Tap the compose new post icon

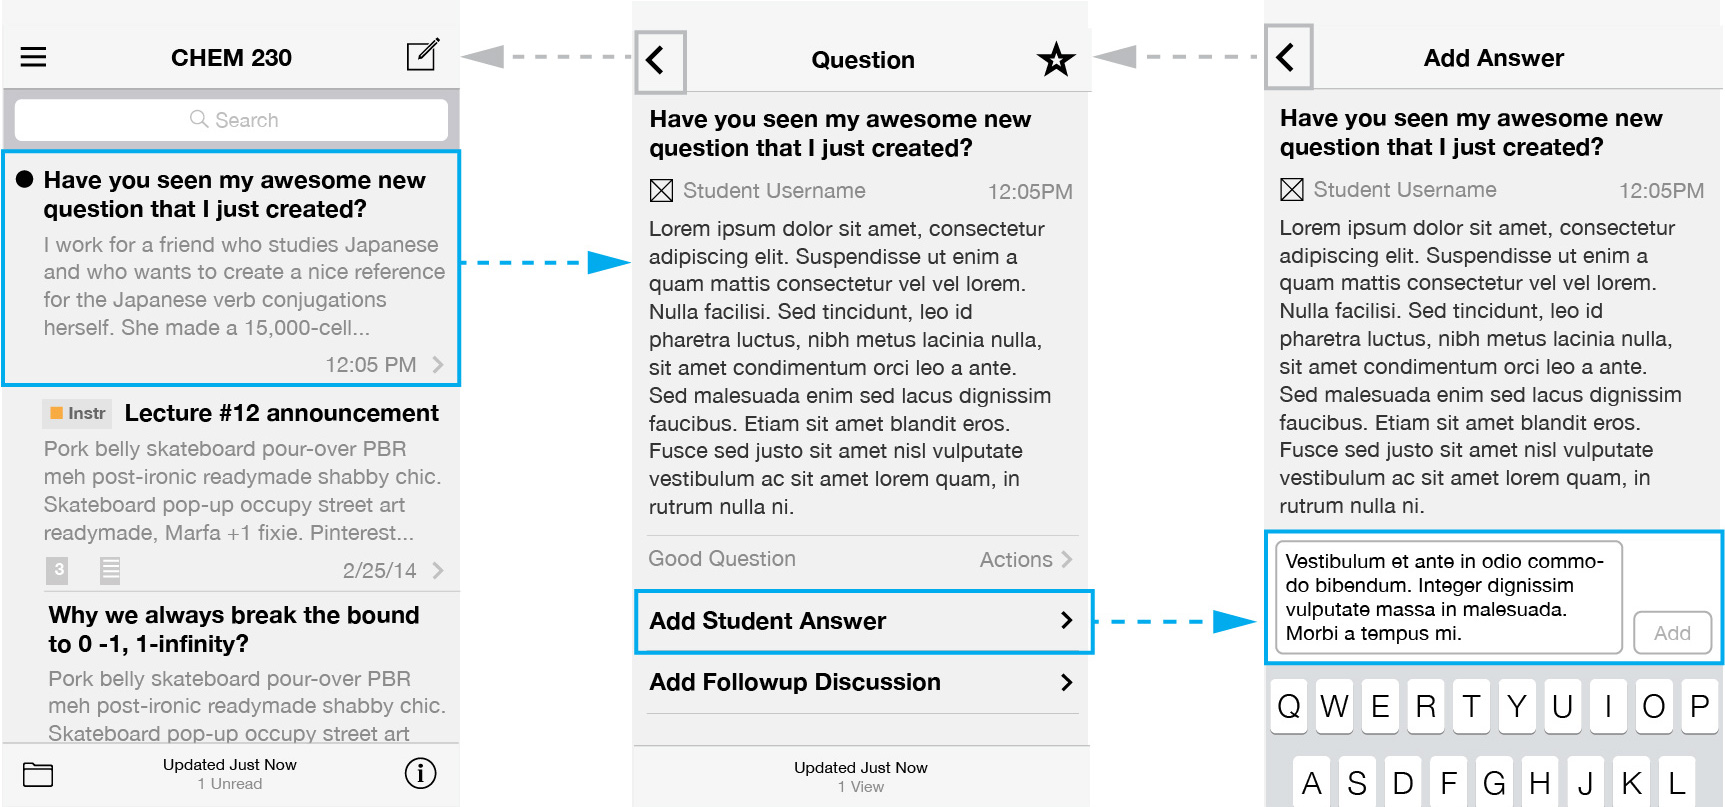[423, 55]
